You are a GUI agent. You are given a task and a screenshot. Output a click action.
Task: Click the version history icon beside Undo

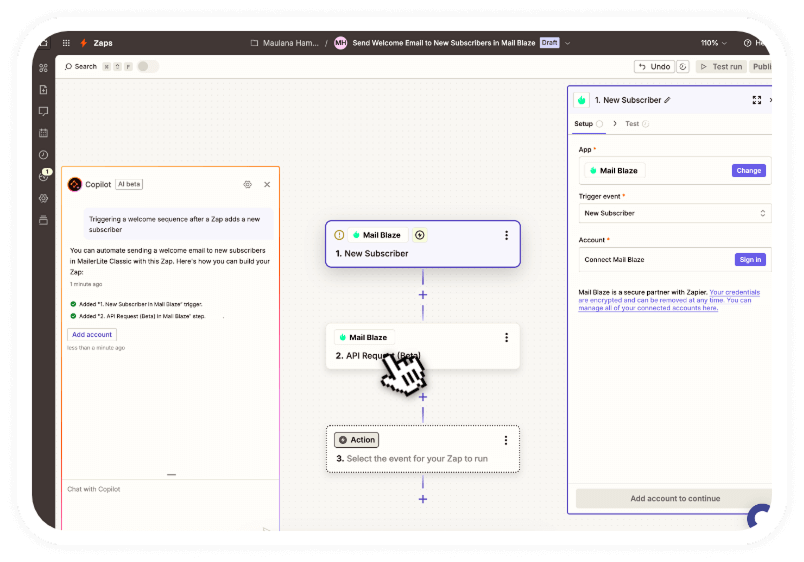[x=683, y=67]
